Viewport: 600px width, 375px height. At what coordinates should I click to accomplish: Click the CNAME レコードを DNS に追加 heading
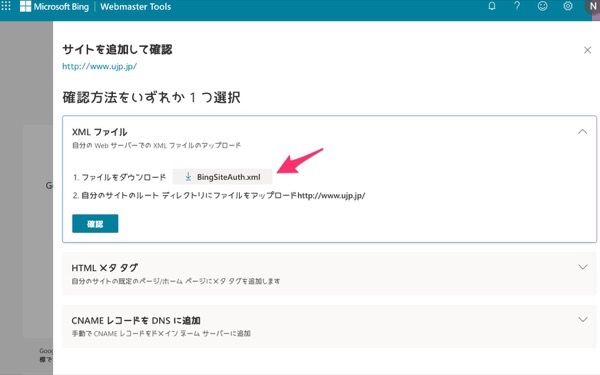coord(136,320)
